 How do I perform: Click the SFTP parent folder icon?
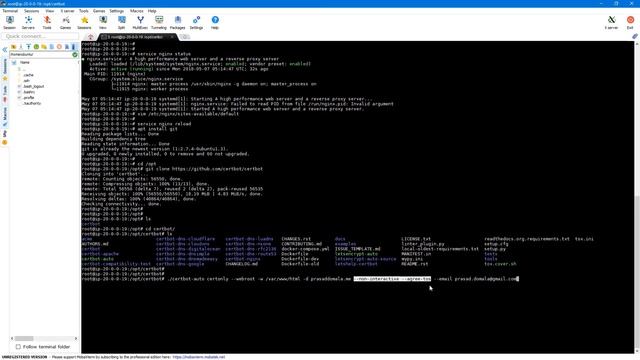click(x=13, y=47)
